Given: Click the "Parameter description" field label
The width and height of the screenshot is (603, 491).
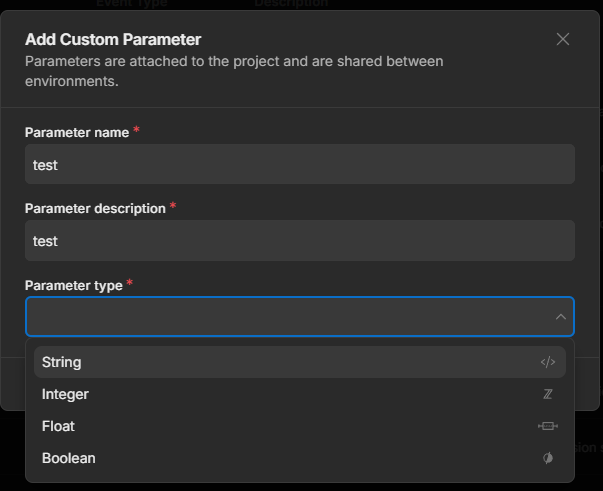Looking at the screenshot, I should coord(95,209).
